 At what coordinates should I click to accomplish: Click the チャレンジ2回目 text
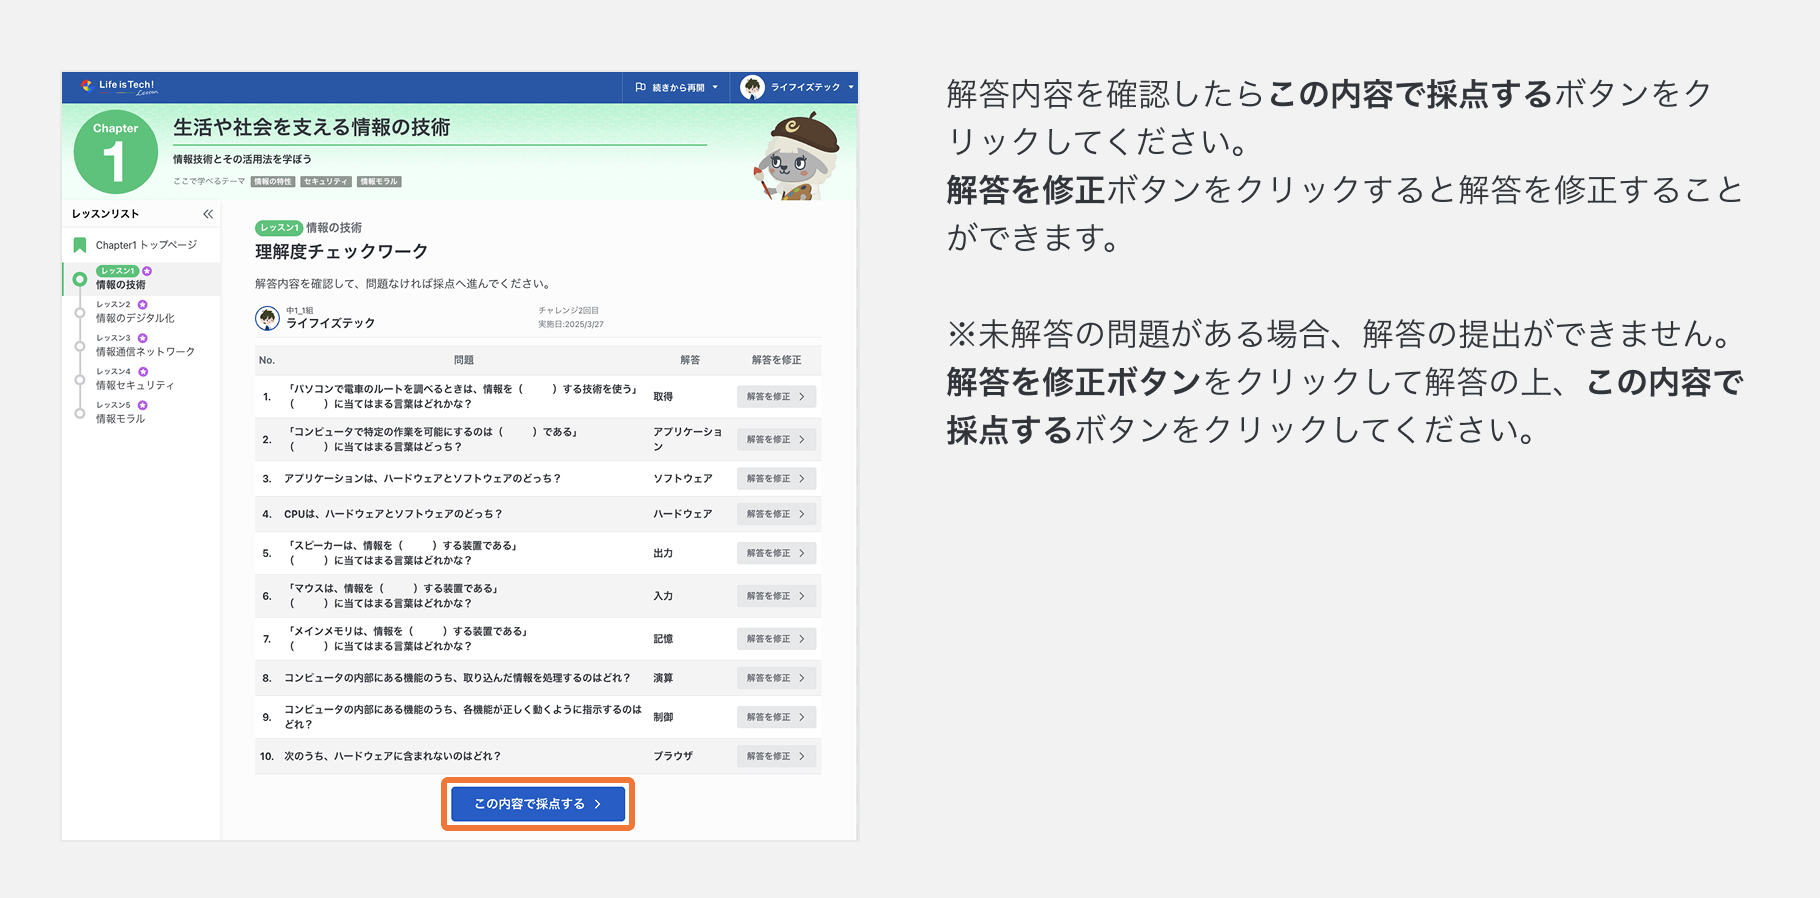pos(568,311)
